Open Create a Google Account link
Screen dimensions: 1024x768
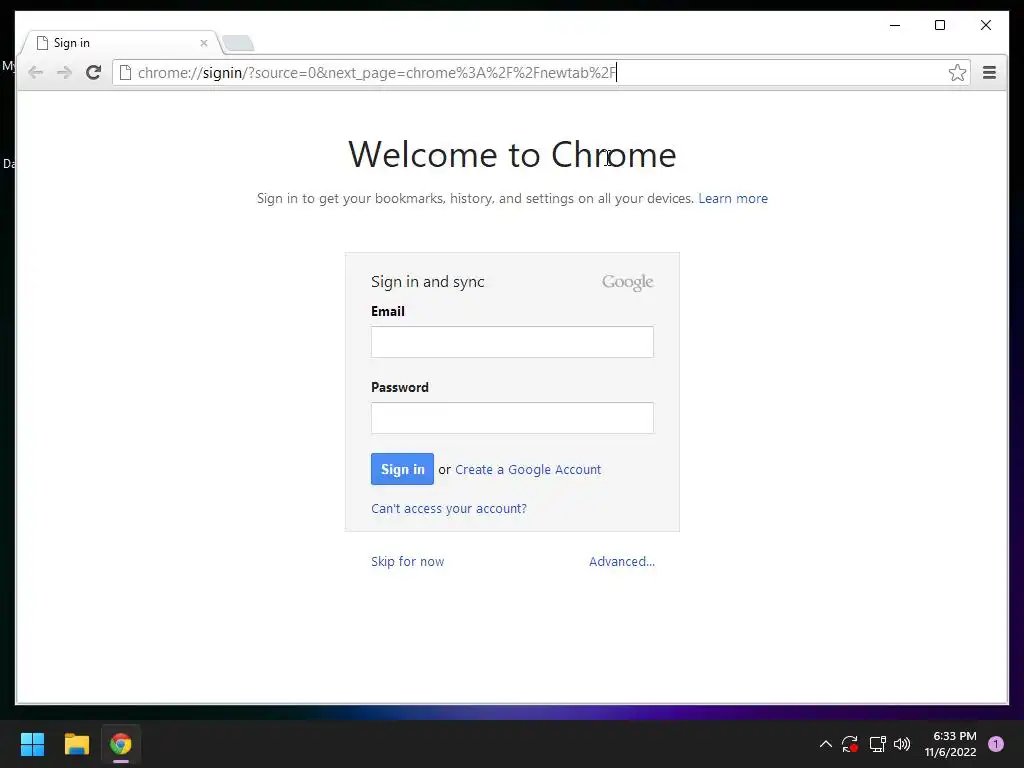(x=528, y=470)
